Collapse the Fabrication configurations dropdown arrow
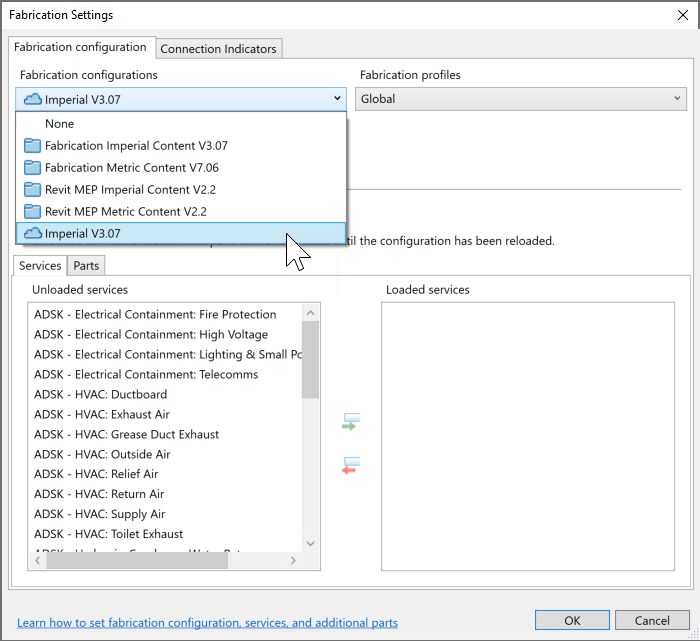The image size is (700, 641). pyautogui.click(x=337, y=99)
